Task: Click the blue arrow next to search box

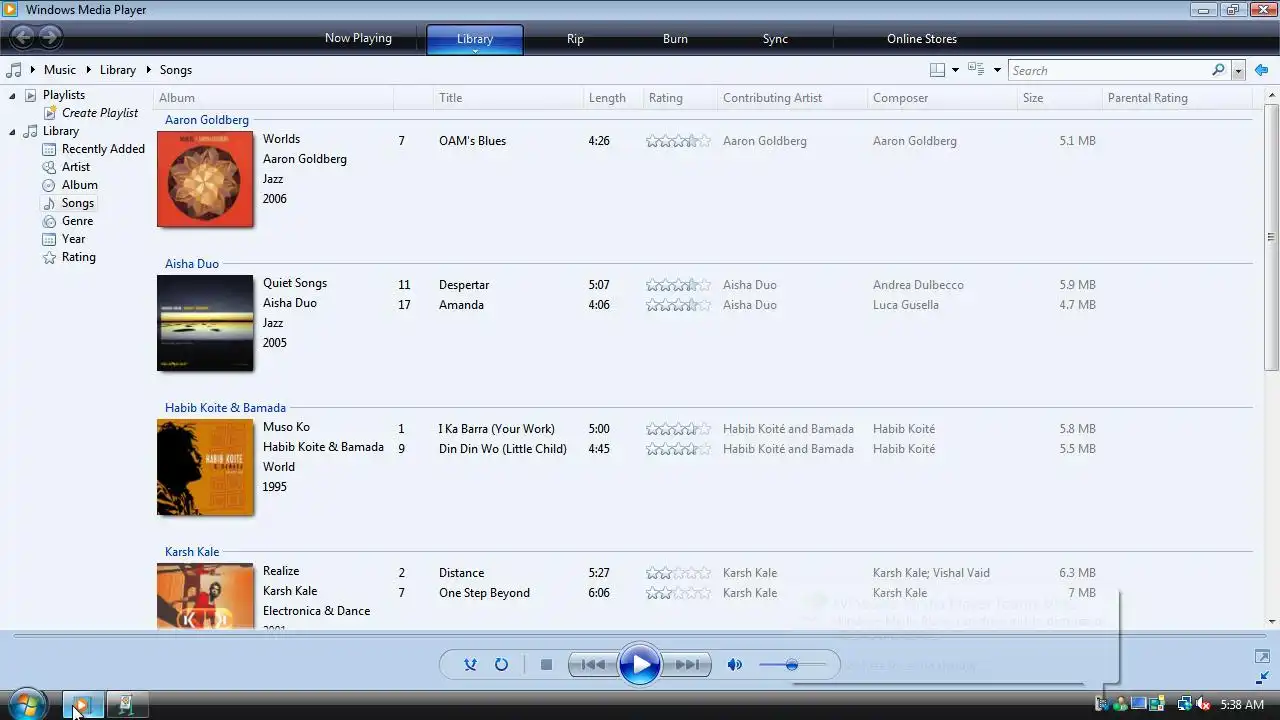Action: coord(1261,70)
